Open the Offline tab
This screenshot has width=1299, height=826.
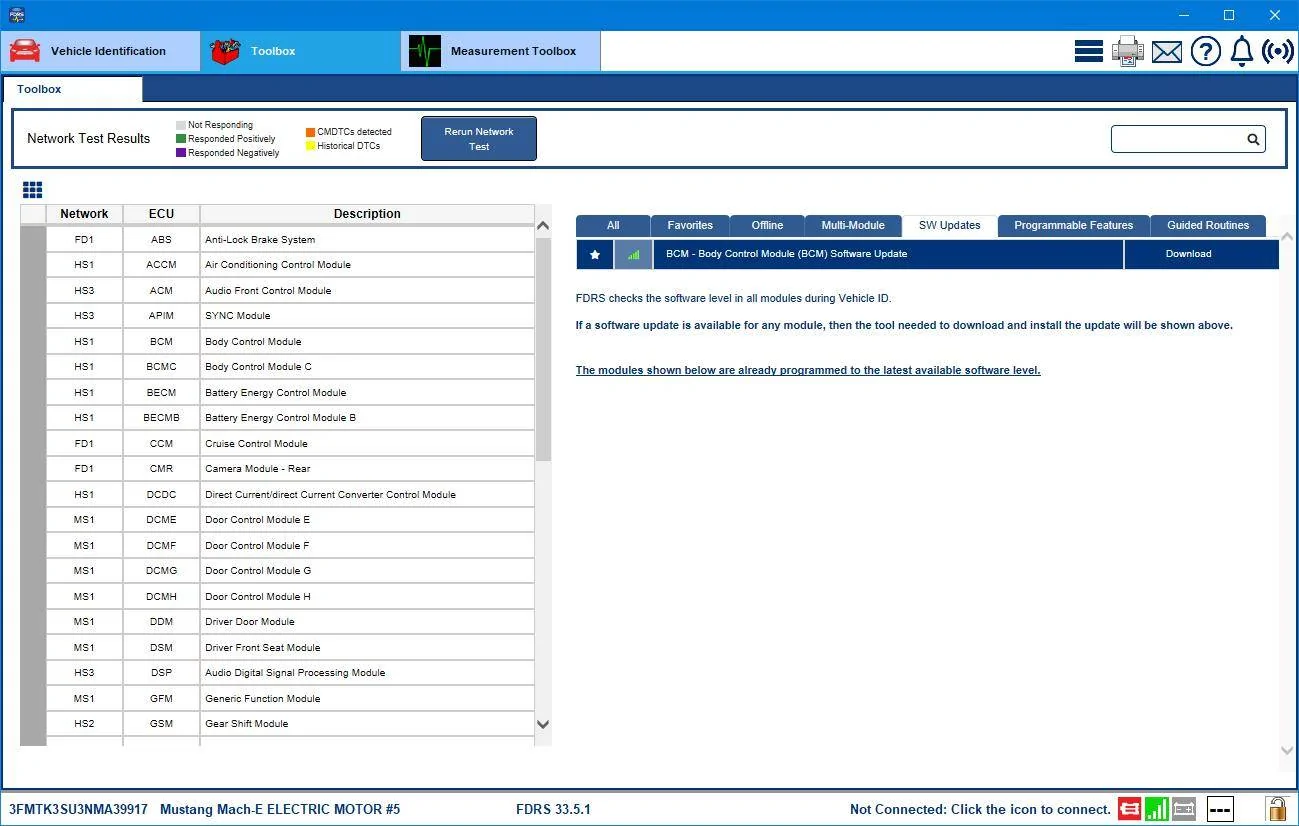(x=767, y=226)
